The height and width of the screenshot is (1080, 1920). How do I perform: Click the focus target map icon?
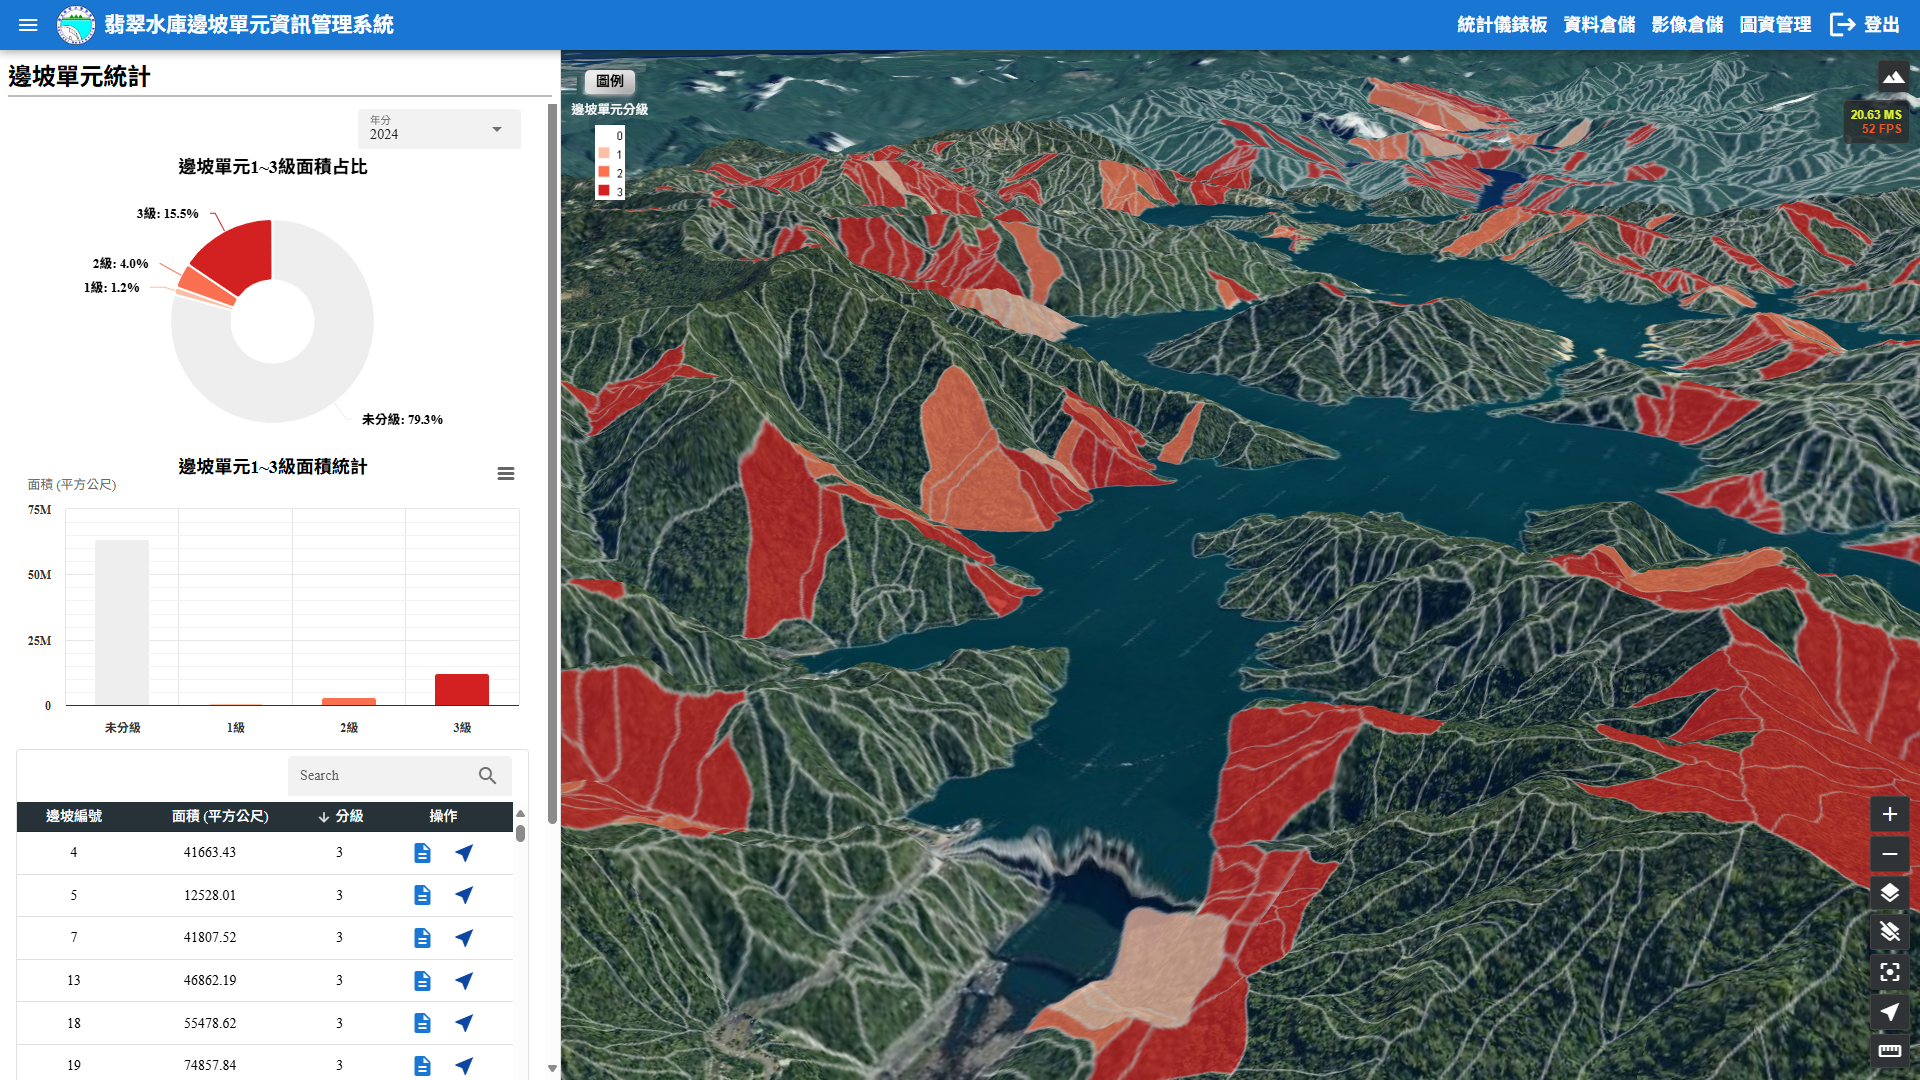1889,972
